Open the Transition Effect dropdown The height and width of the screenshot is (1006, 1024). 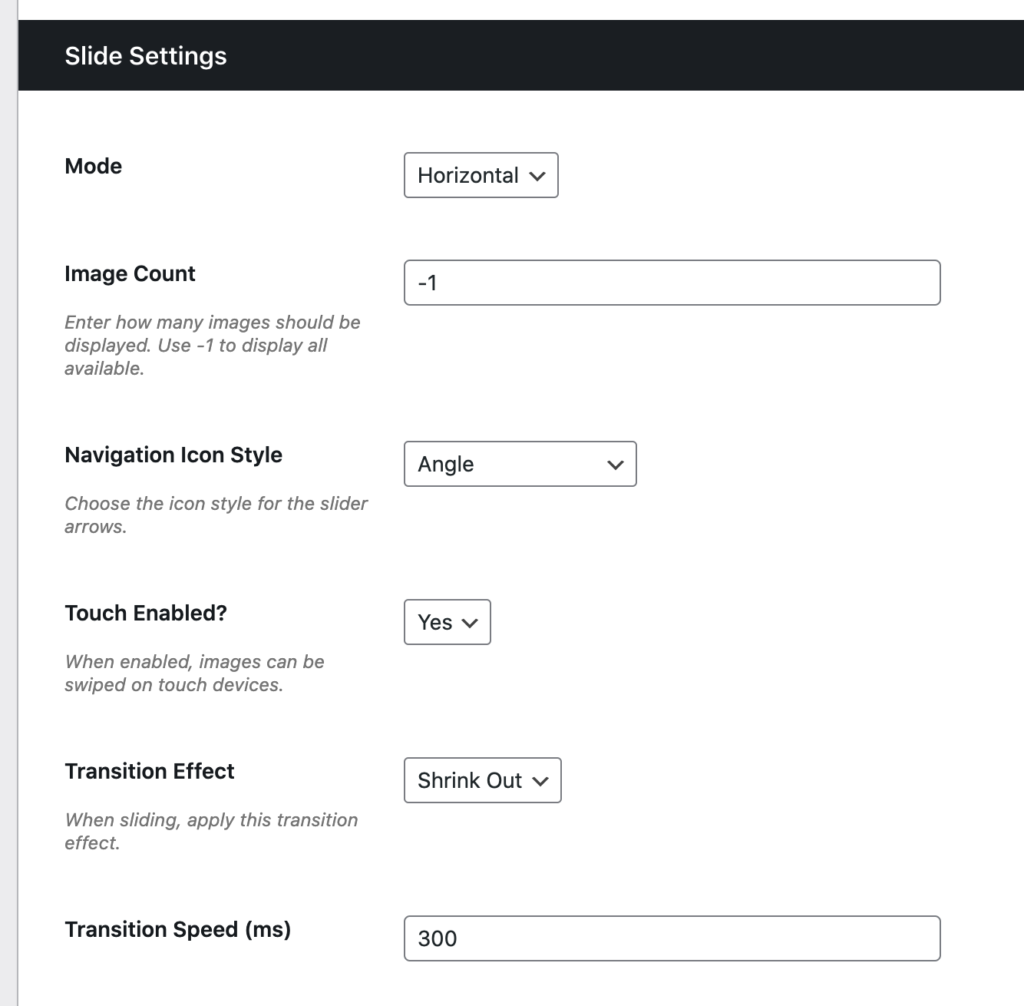point(482,781)
